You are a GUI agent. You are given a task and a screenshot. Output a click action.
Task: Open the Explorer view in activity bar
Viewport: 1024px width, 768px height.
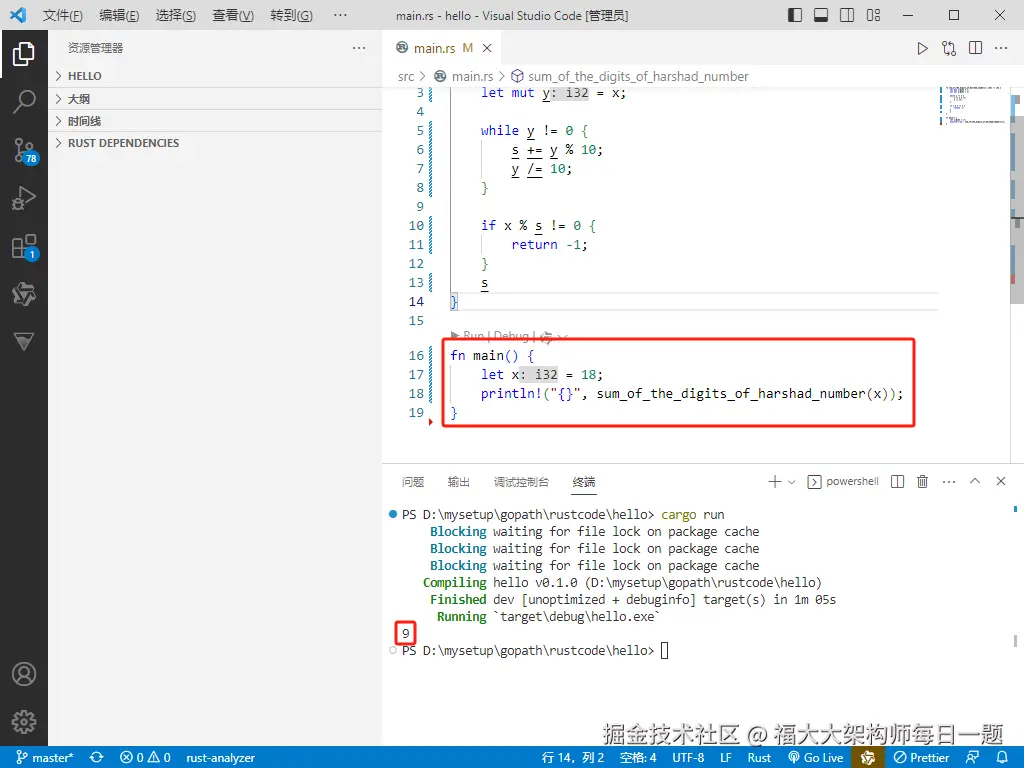point(24,54)
